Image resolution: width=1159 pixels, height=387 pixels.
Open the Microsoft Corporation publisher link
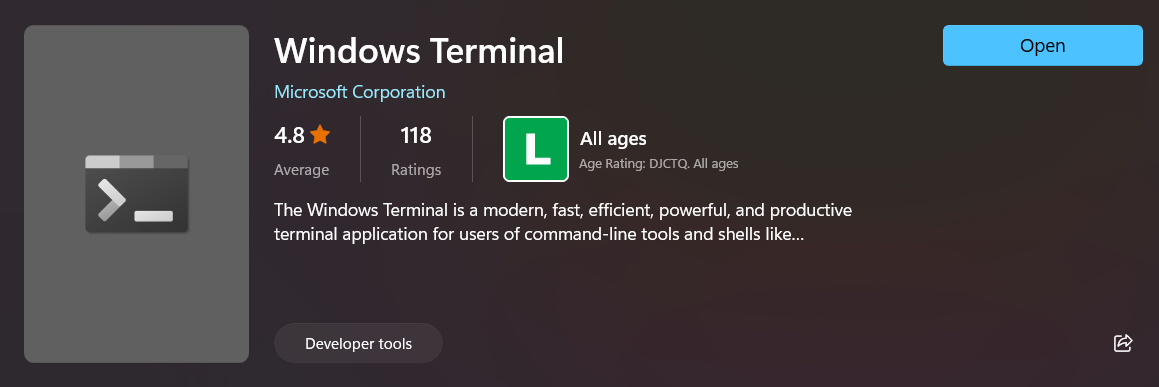tap(359, 92)
